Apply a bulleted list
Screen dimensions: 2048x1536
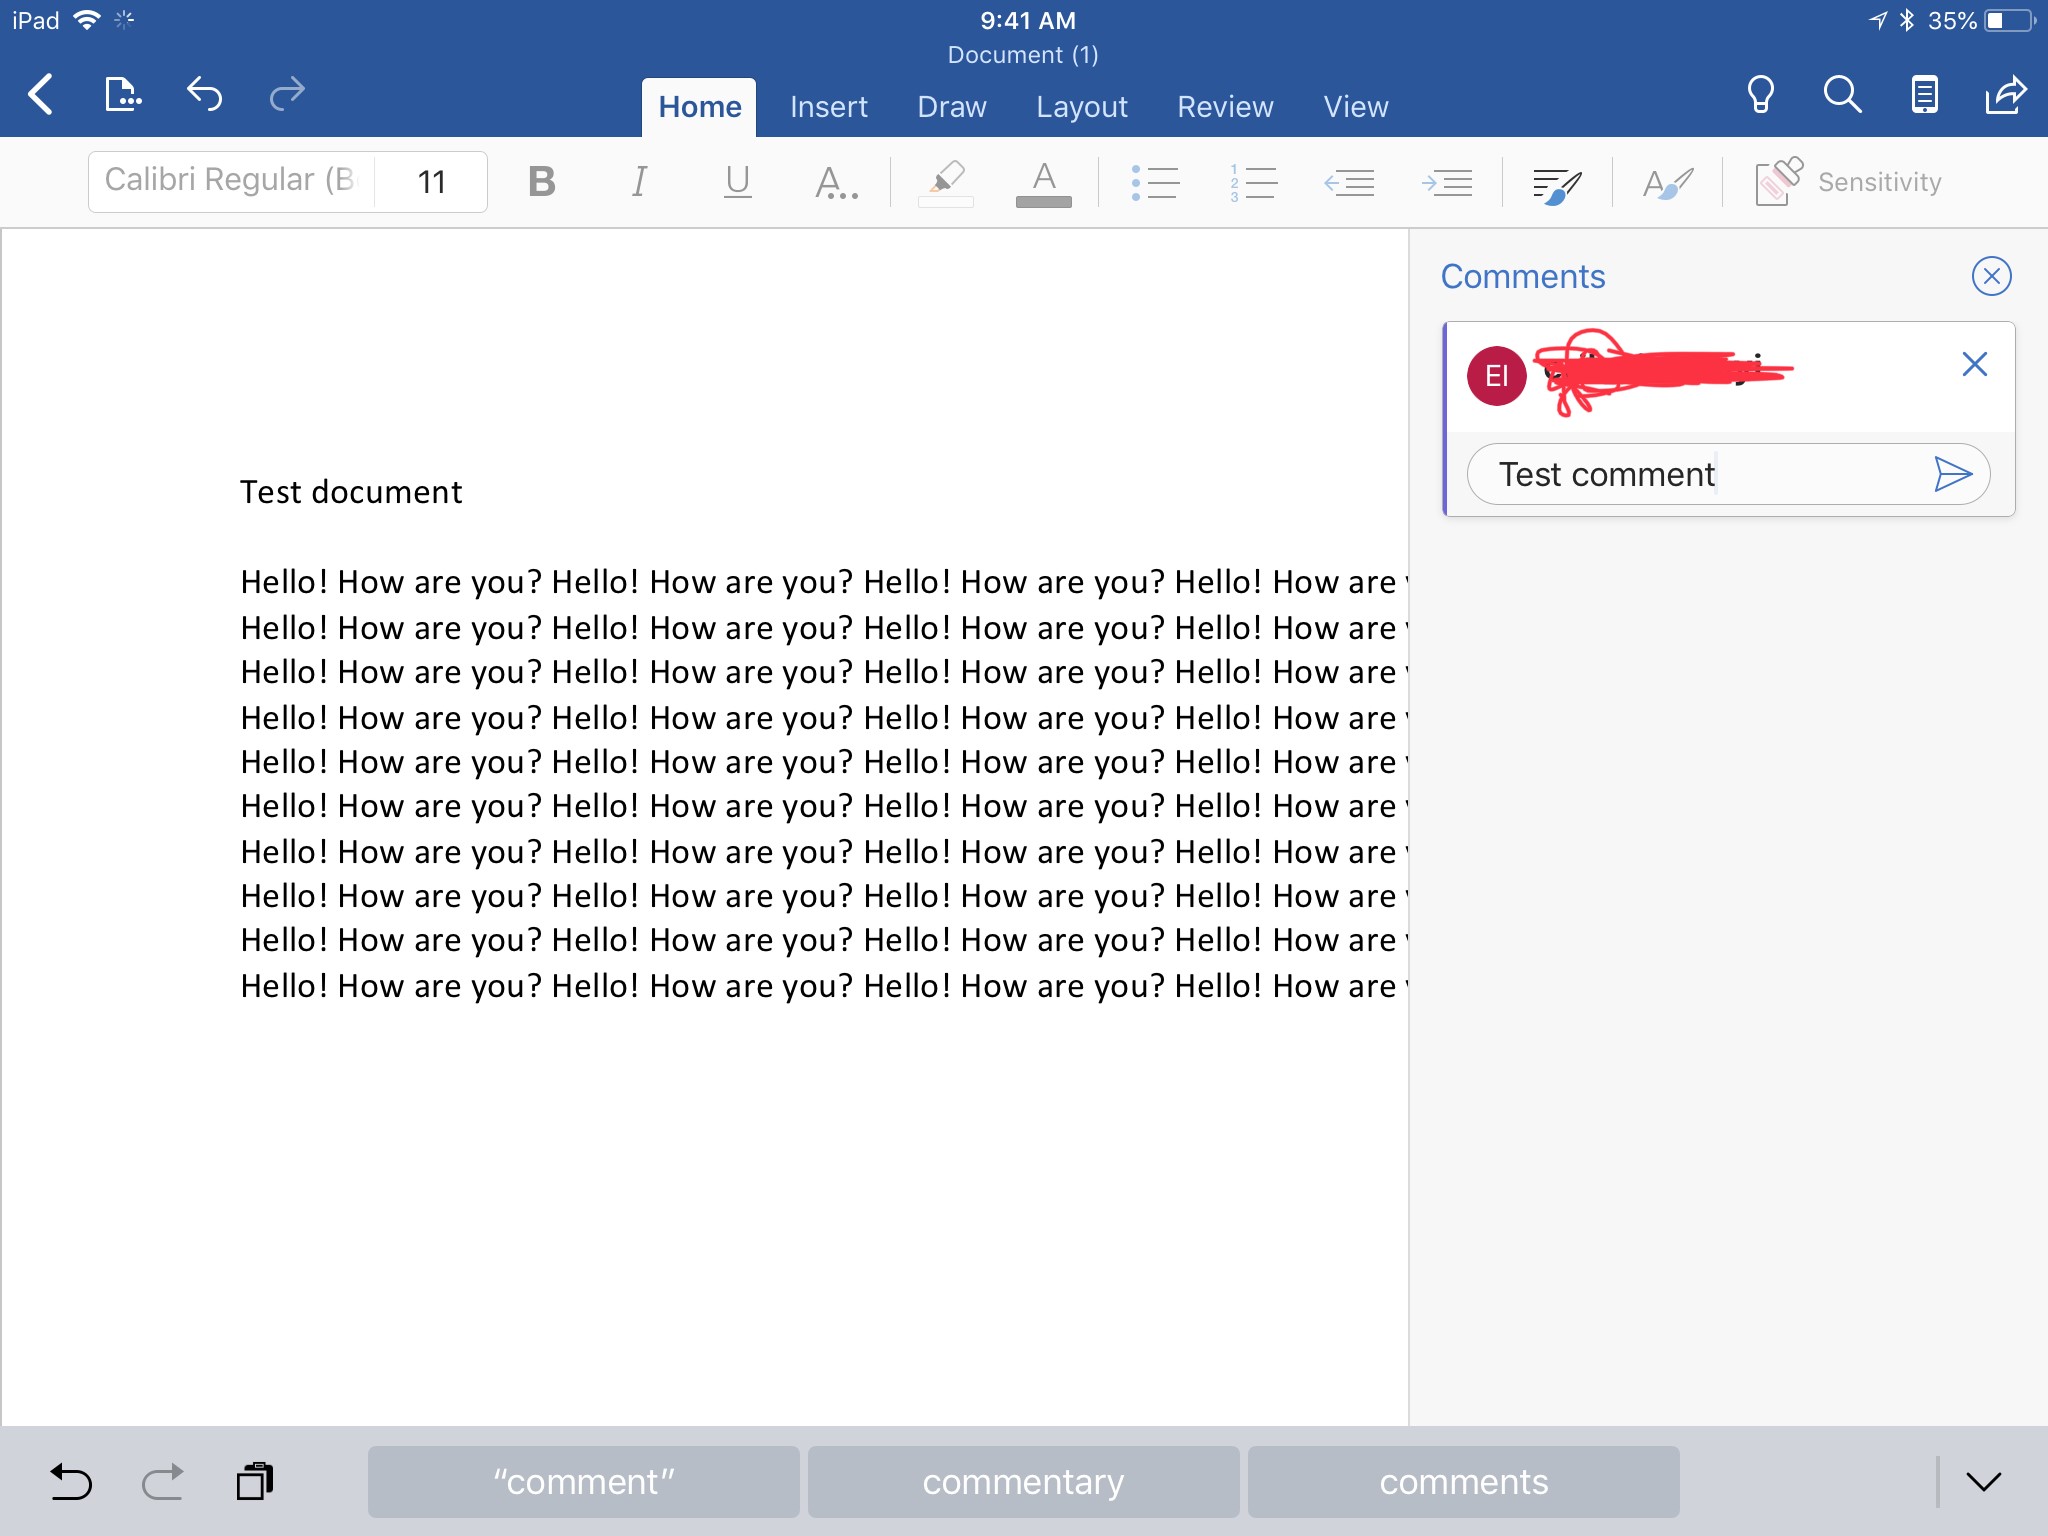tap(1155, 182)
